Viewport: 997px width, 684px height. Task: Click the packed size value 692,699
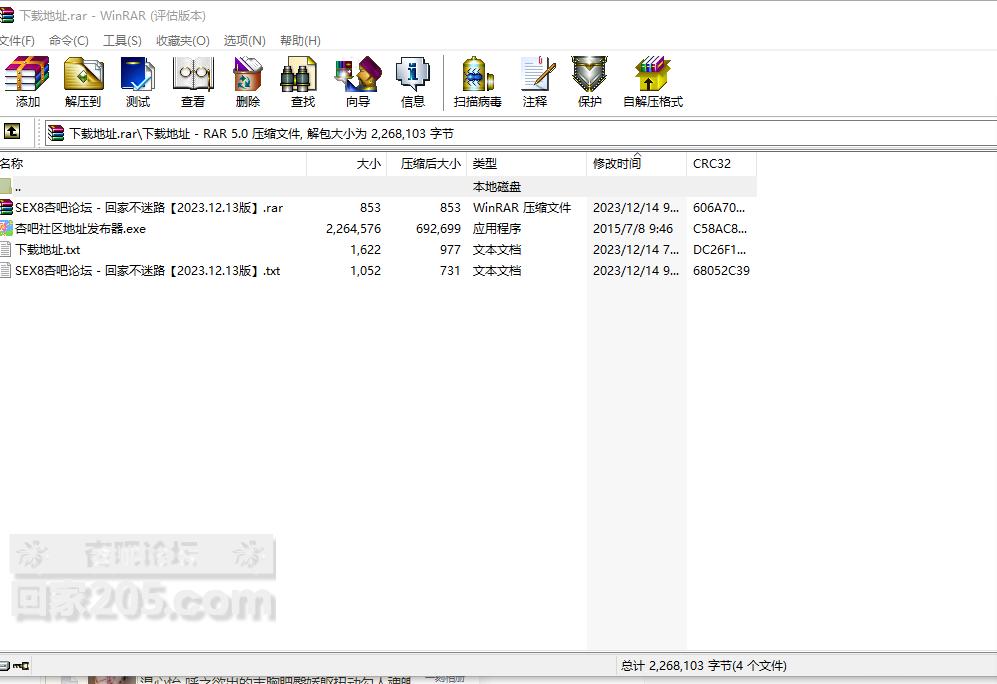[x=438, y=228]
